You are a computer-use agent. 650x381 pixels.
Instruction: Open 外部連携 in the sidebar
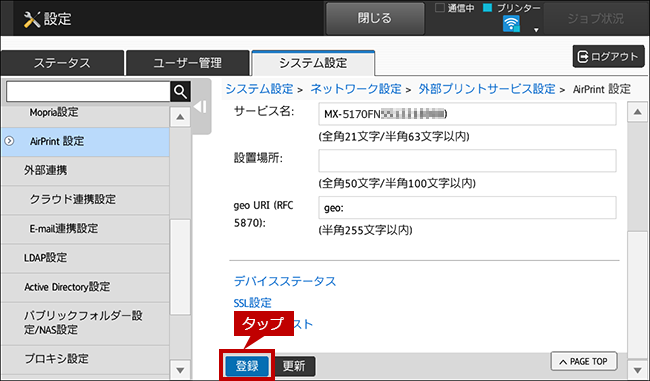[85, 171]
